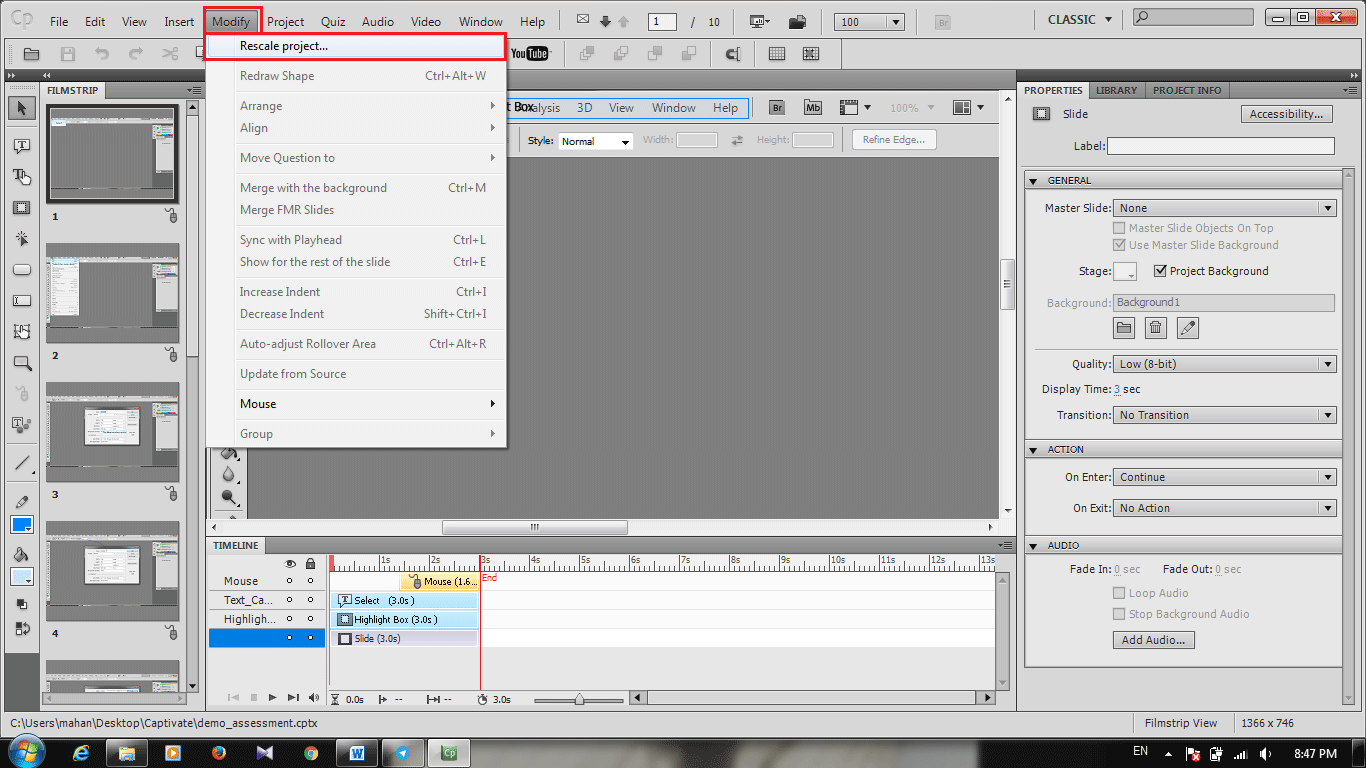The width and height of the screenshot is (1366, 768).
Task: Click the Show grid icon in toolbar
Action: click(777, 54)
